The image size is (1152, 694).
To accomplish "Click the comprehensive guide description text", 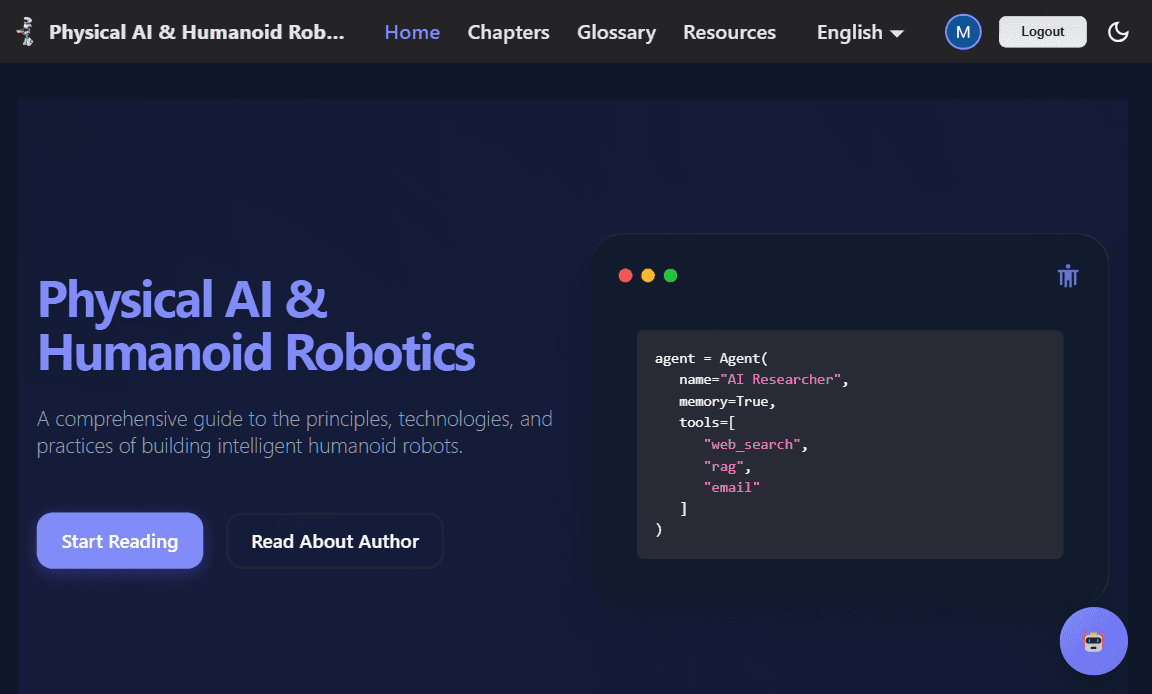I will (x=295, y=432).
